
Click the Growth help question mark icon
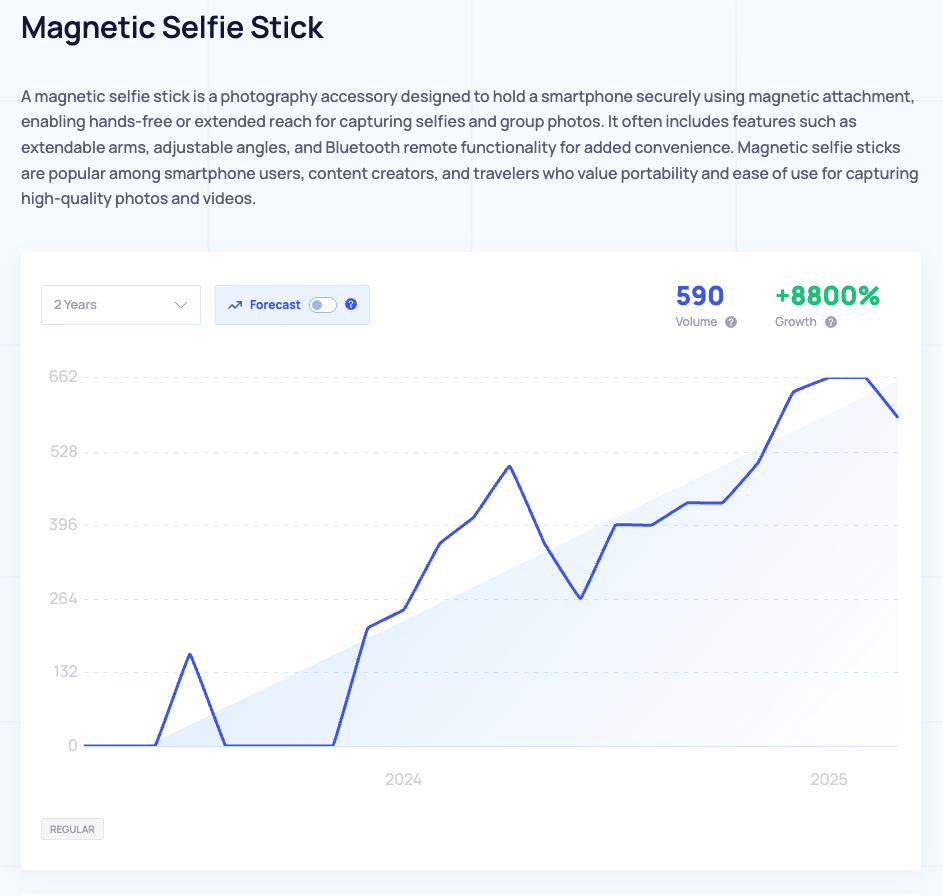831,322
